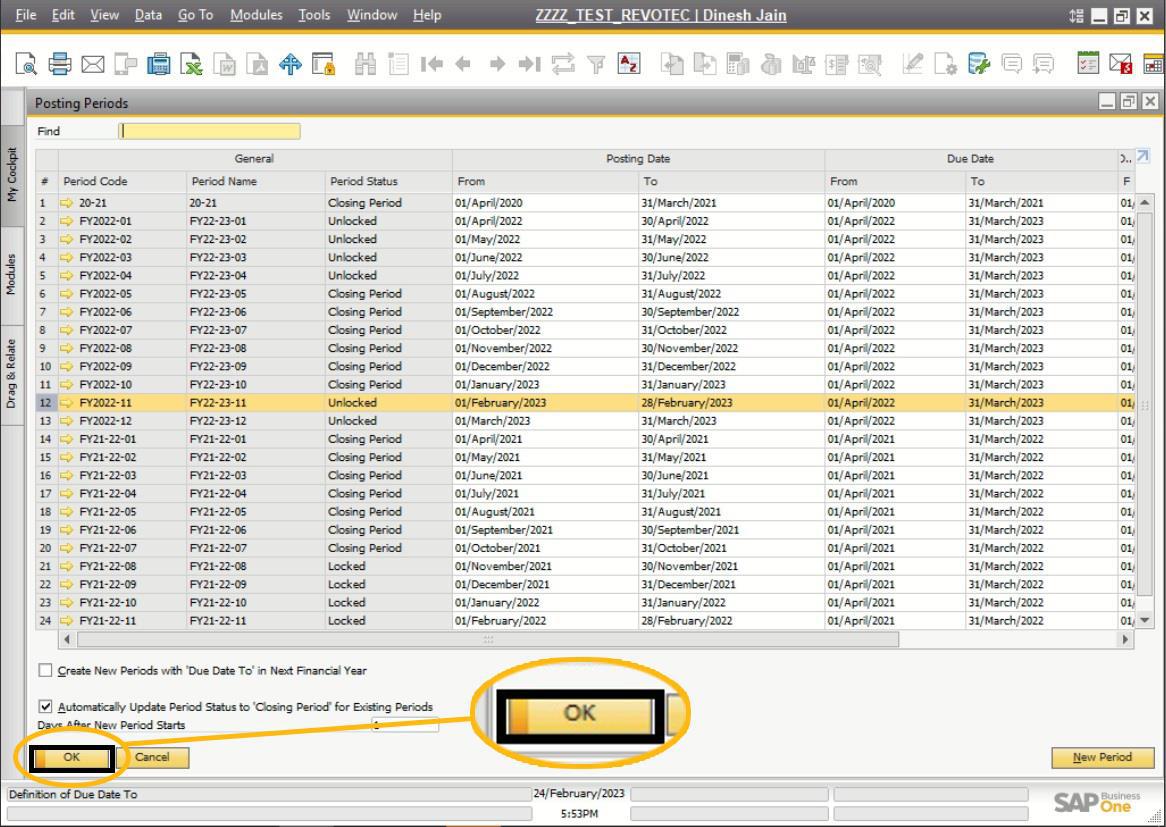Sort the table with A-Z icon

pos(629,64)
